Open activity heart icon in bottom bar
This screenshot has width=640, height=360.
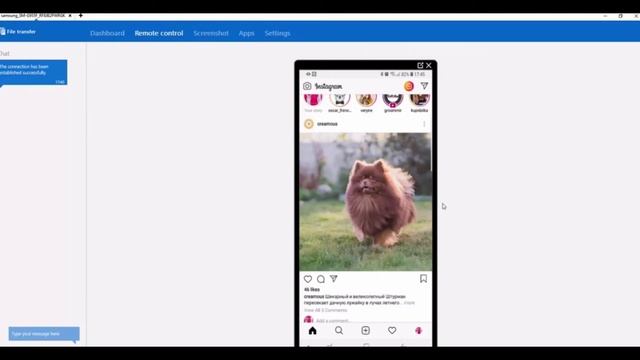point(392,331)
